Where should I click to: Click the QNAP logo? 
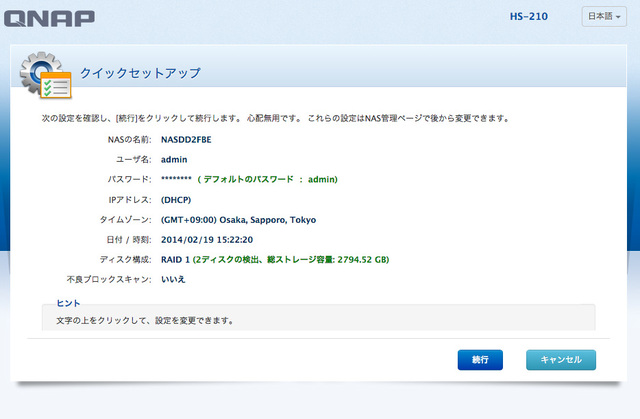coord(50,18)
